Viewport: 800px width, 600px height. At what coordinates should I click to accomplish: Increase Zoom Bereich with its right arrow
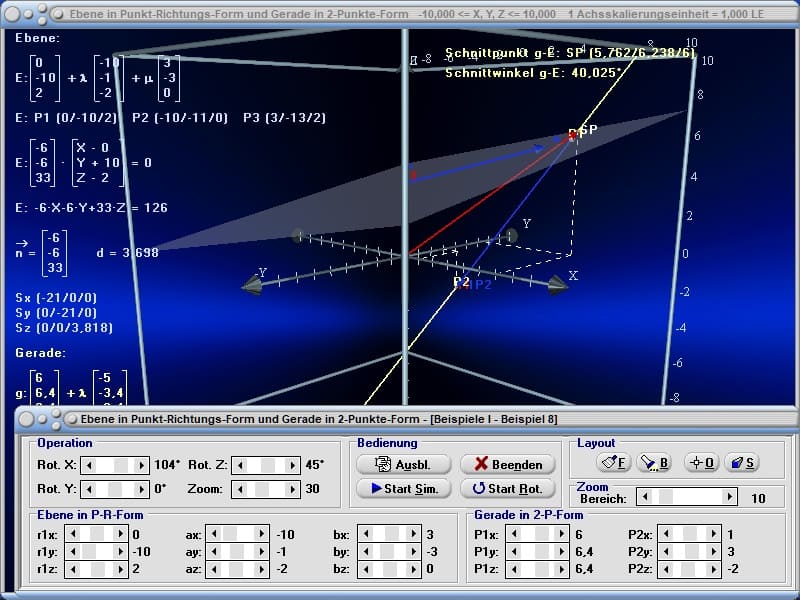coord(730,496)
